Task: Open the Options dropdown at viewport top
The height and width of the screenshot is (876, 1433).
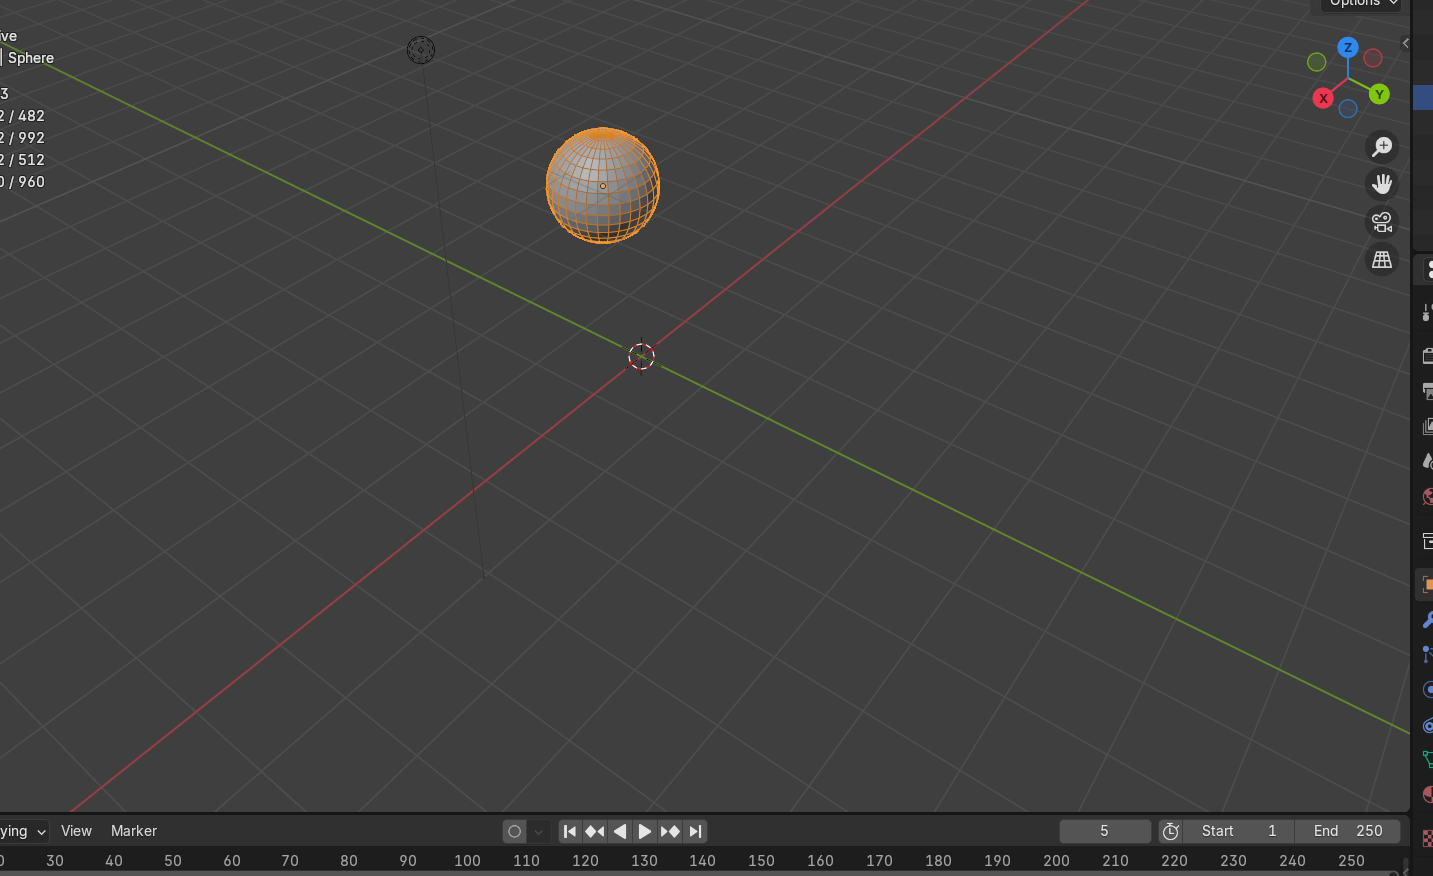Action: [1363, 4]
